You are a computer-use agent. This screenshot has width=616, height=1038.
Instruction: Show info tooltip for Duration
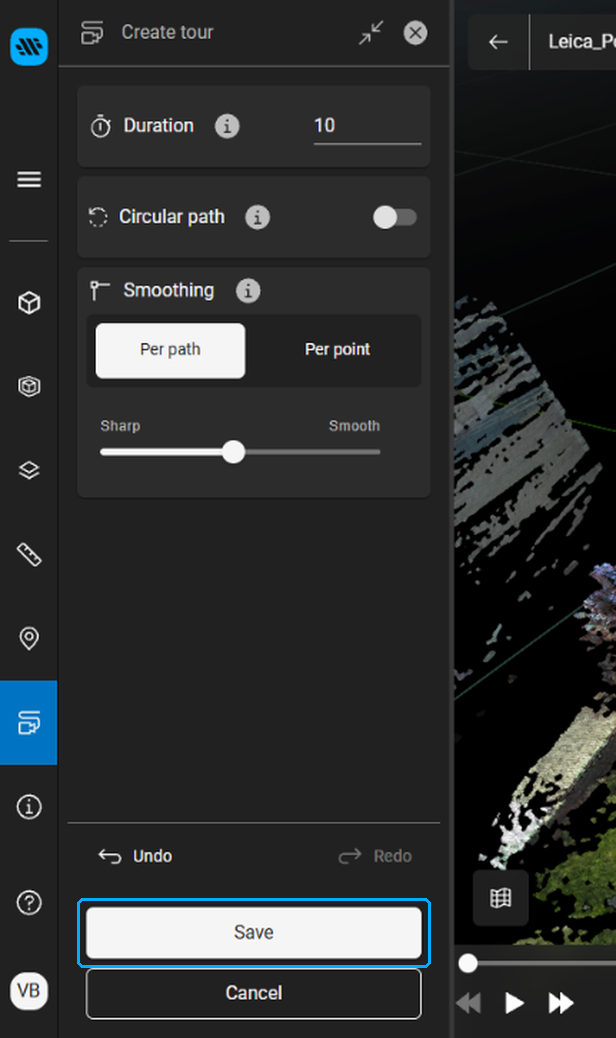227,126
